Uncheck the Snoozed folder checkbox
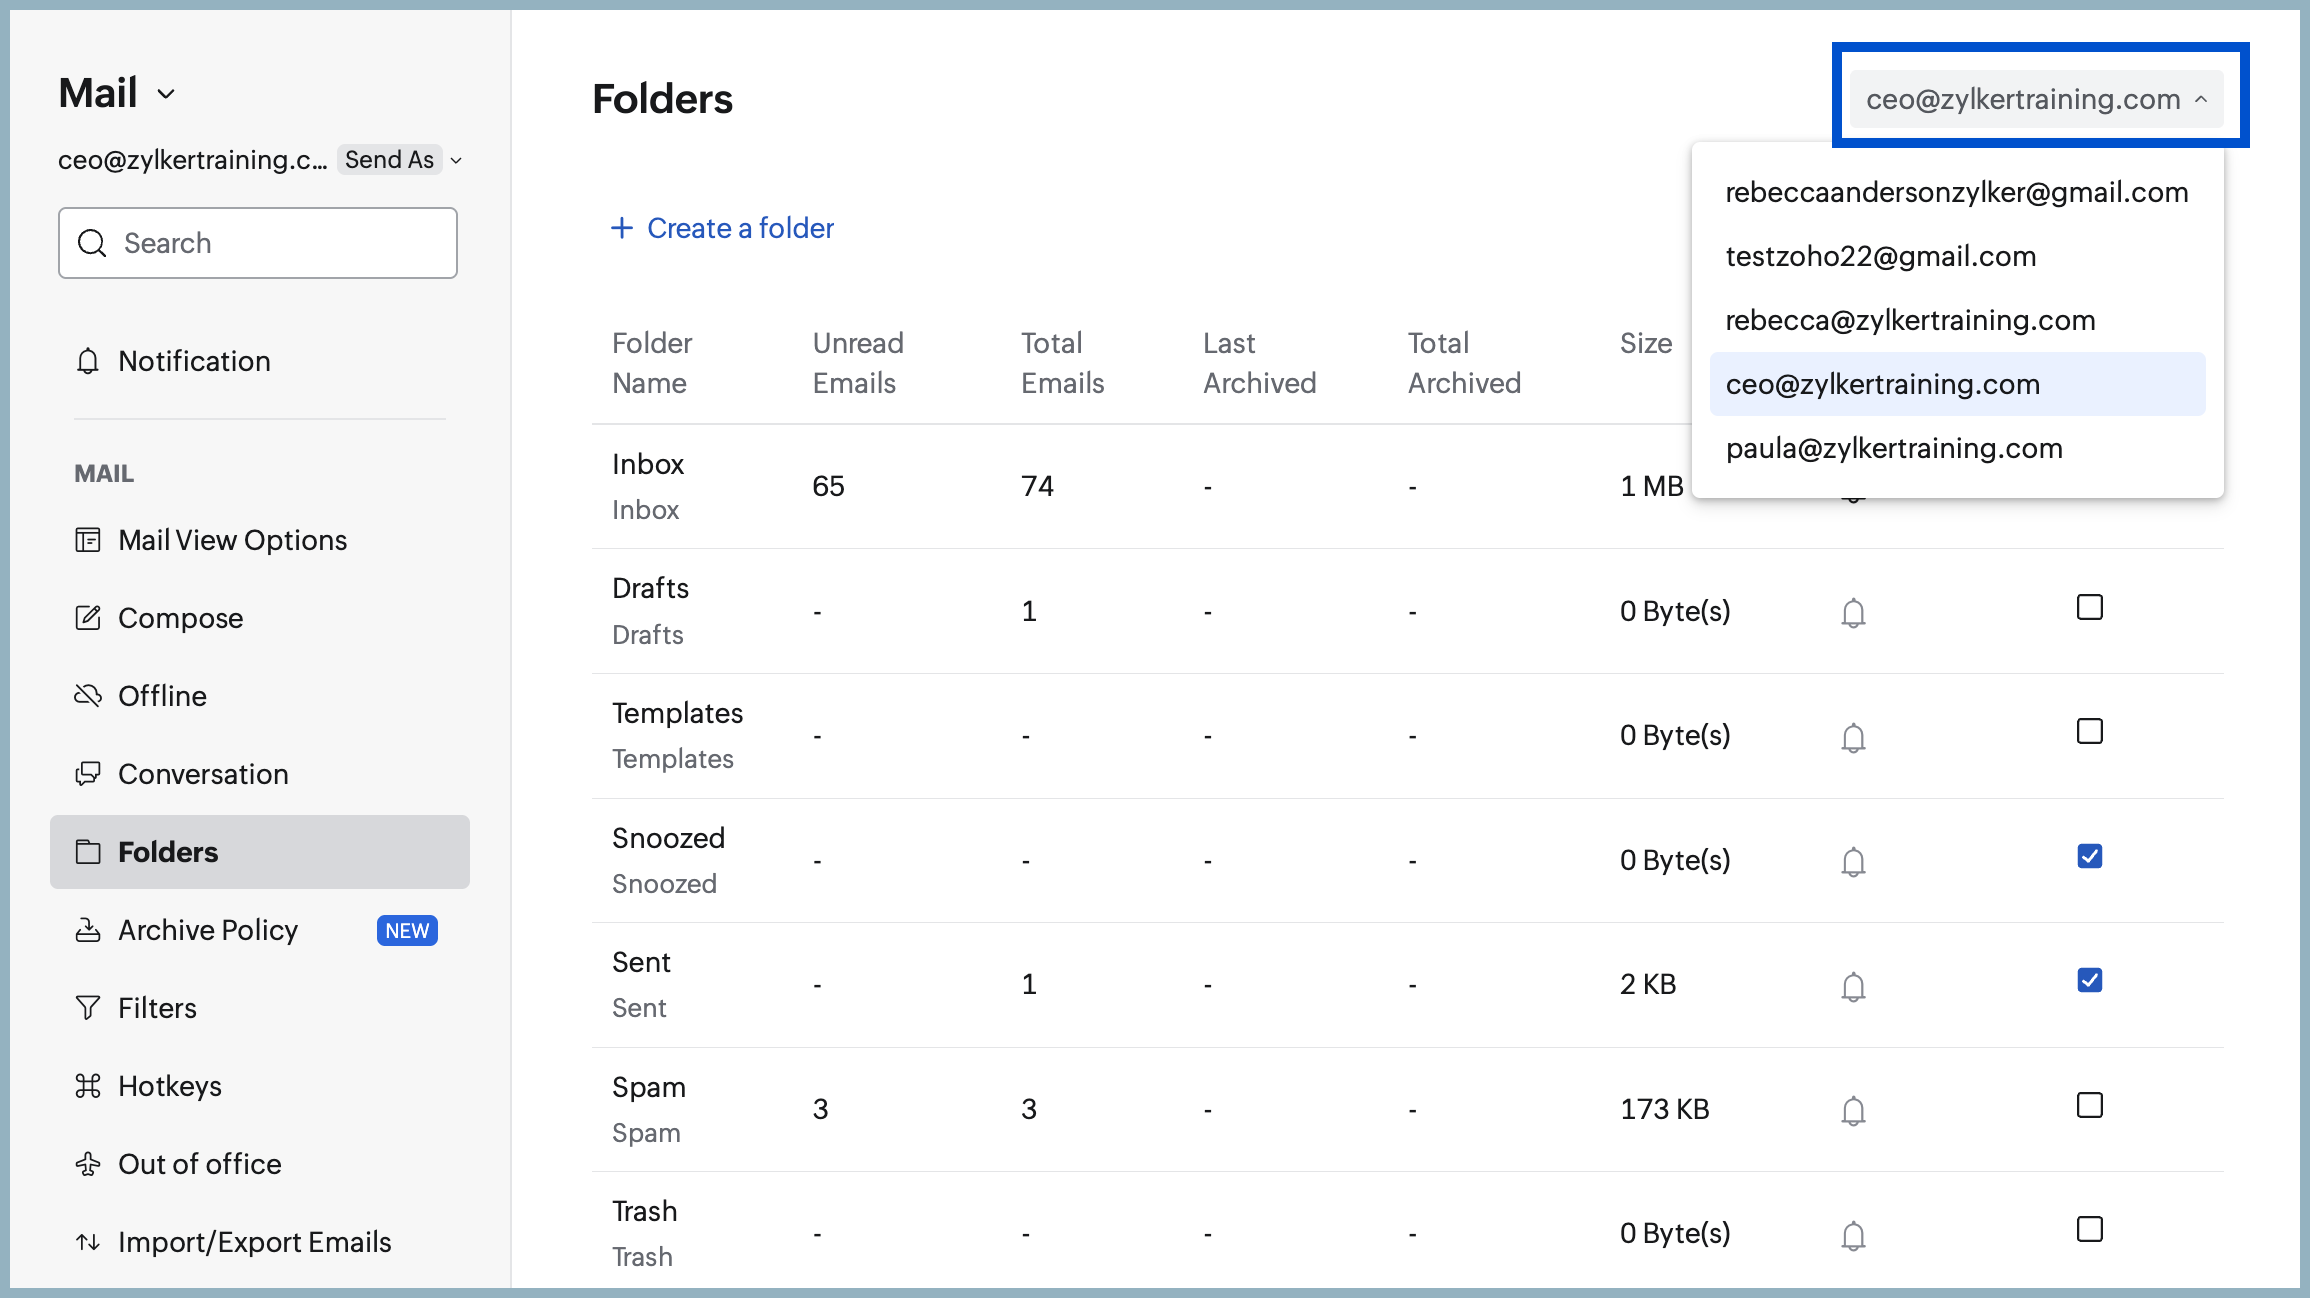 pos(2090,856)
